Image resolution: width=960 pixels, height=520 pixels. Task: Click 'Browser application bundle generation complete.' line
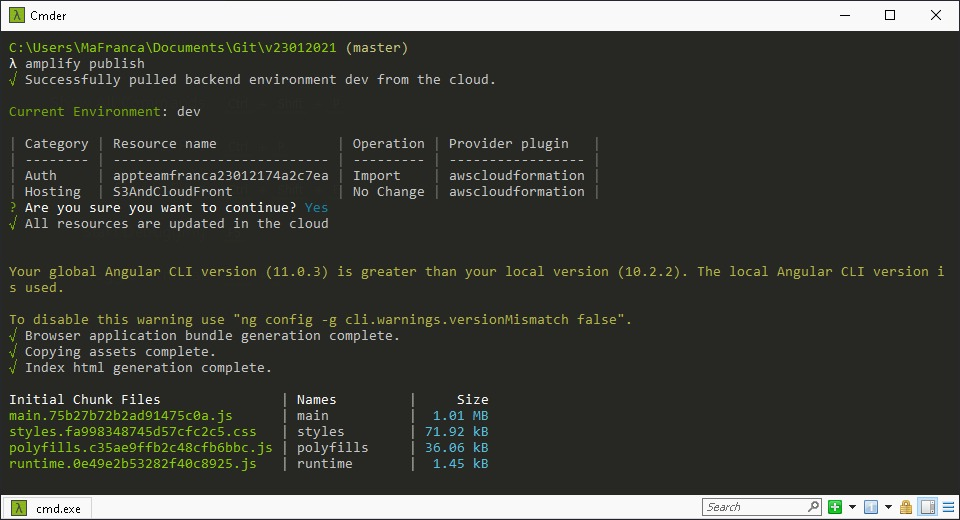[212, 336]
